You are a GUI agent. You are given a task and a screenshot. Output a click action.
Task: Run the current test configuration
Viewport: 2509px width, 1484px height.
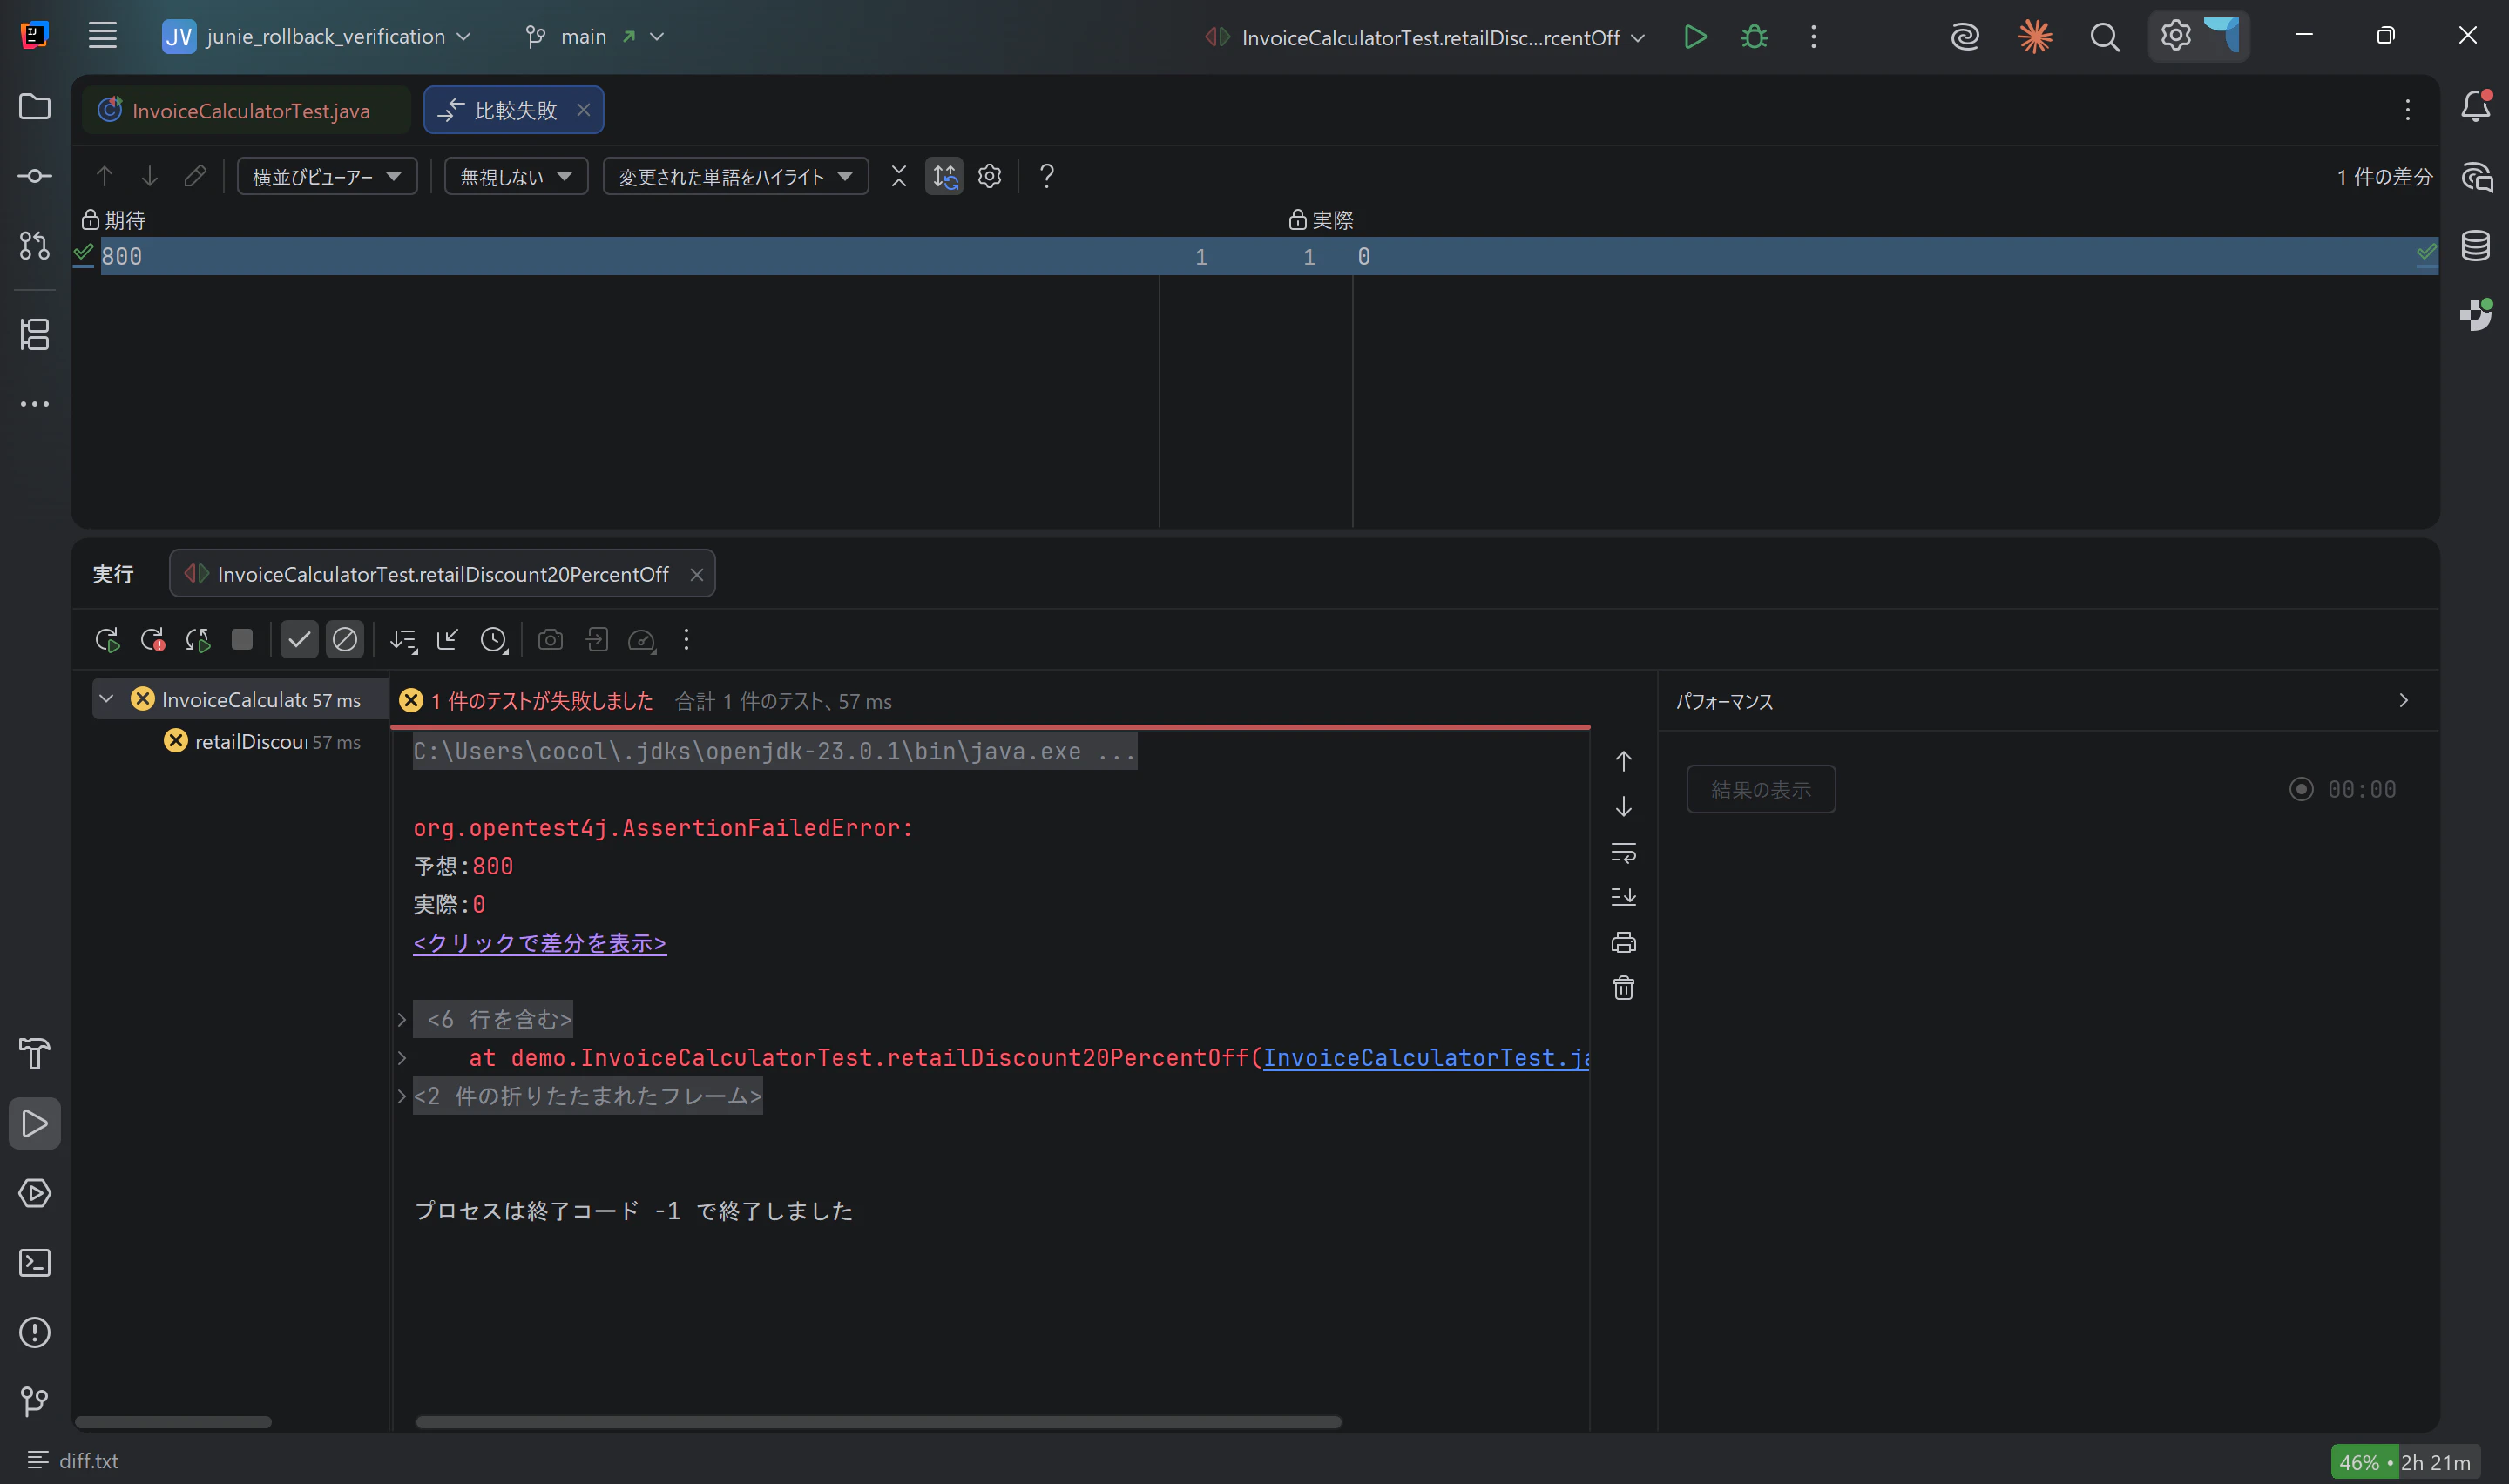pos(1694,37)
